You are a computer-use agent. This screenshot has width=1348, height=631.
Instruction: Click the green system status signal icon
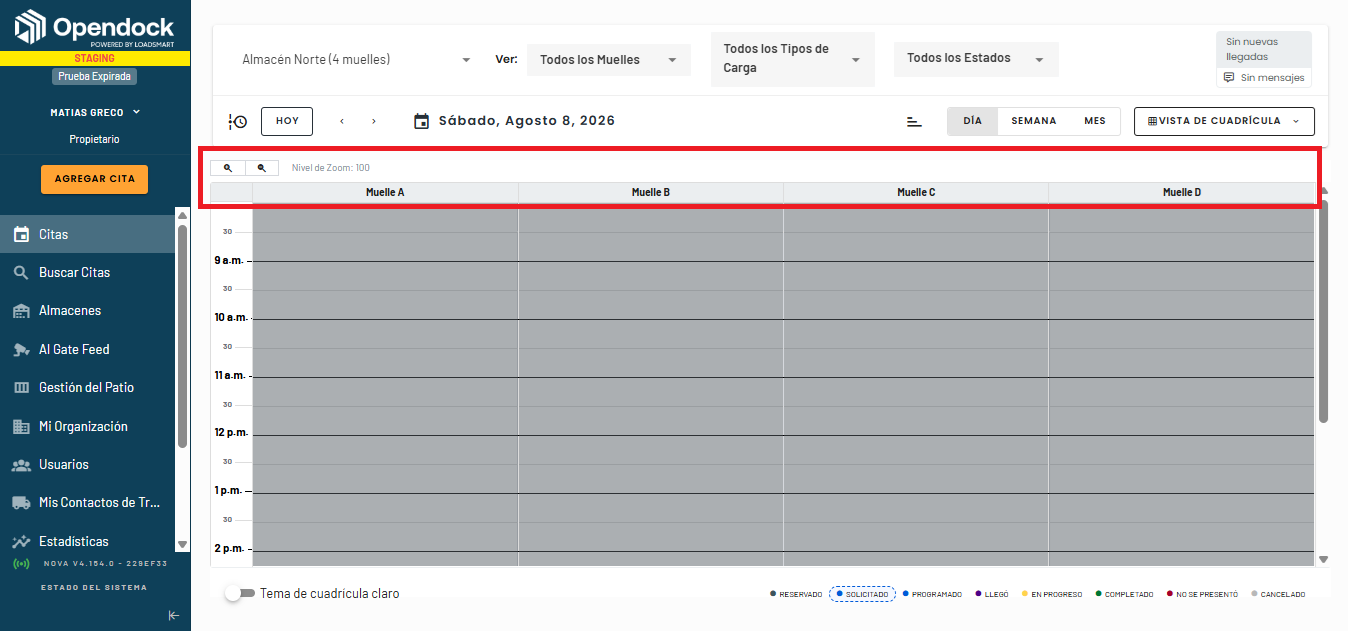click(x=21, y=564)
